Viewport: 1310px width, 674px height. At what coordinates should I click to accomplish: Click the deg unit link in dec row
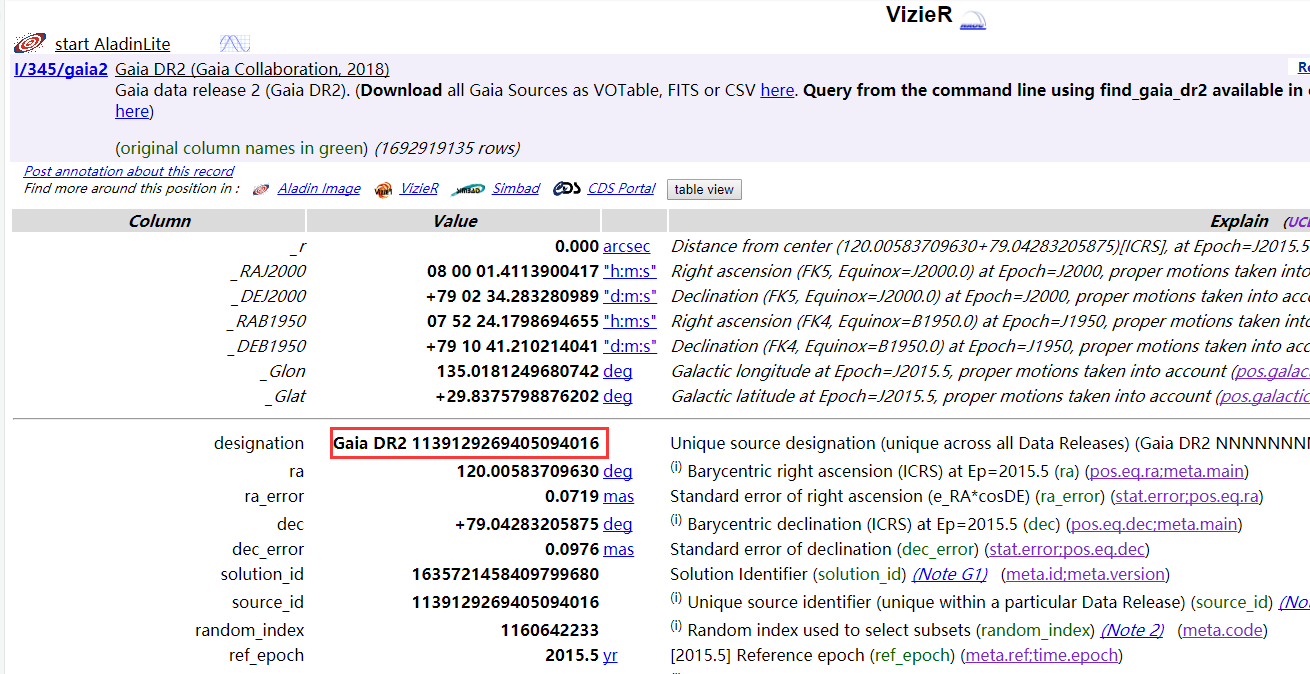tap(617, 524)
